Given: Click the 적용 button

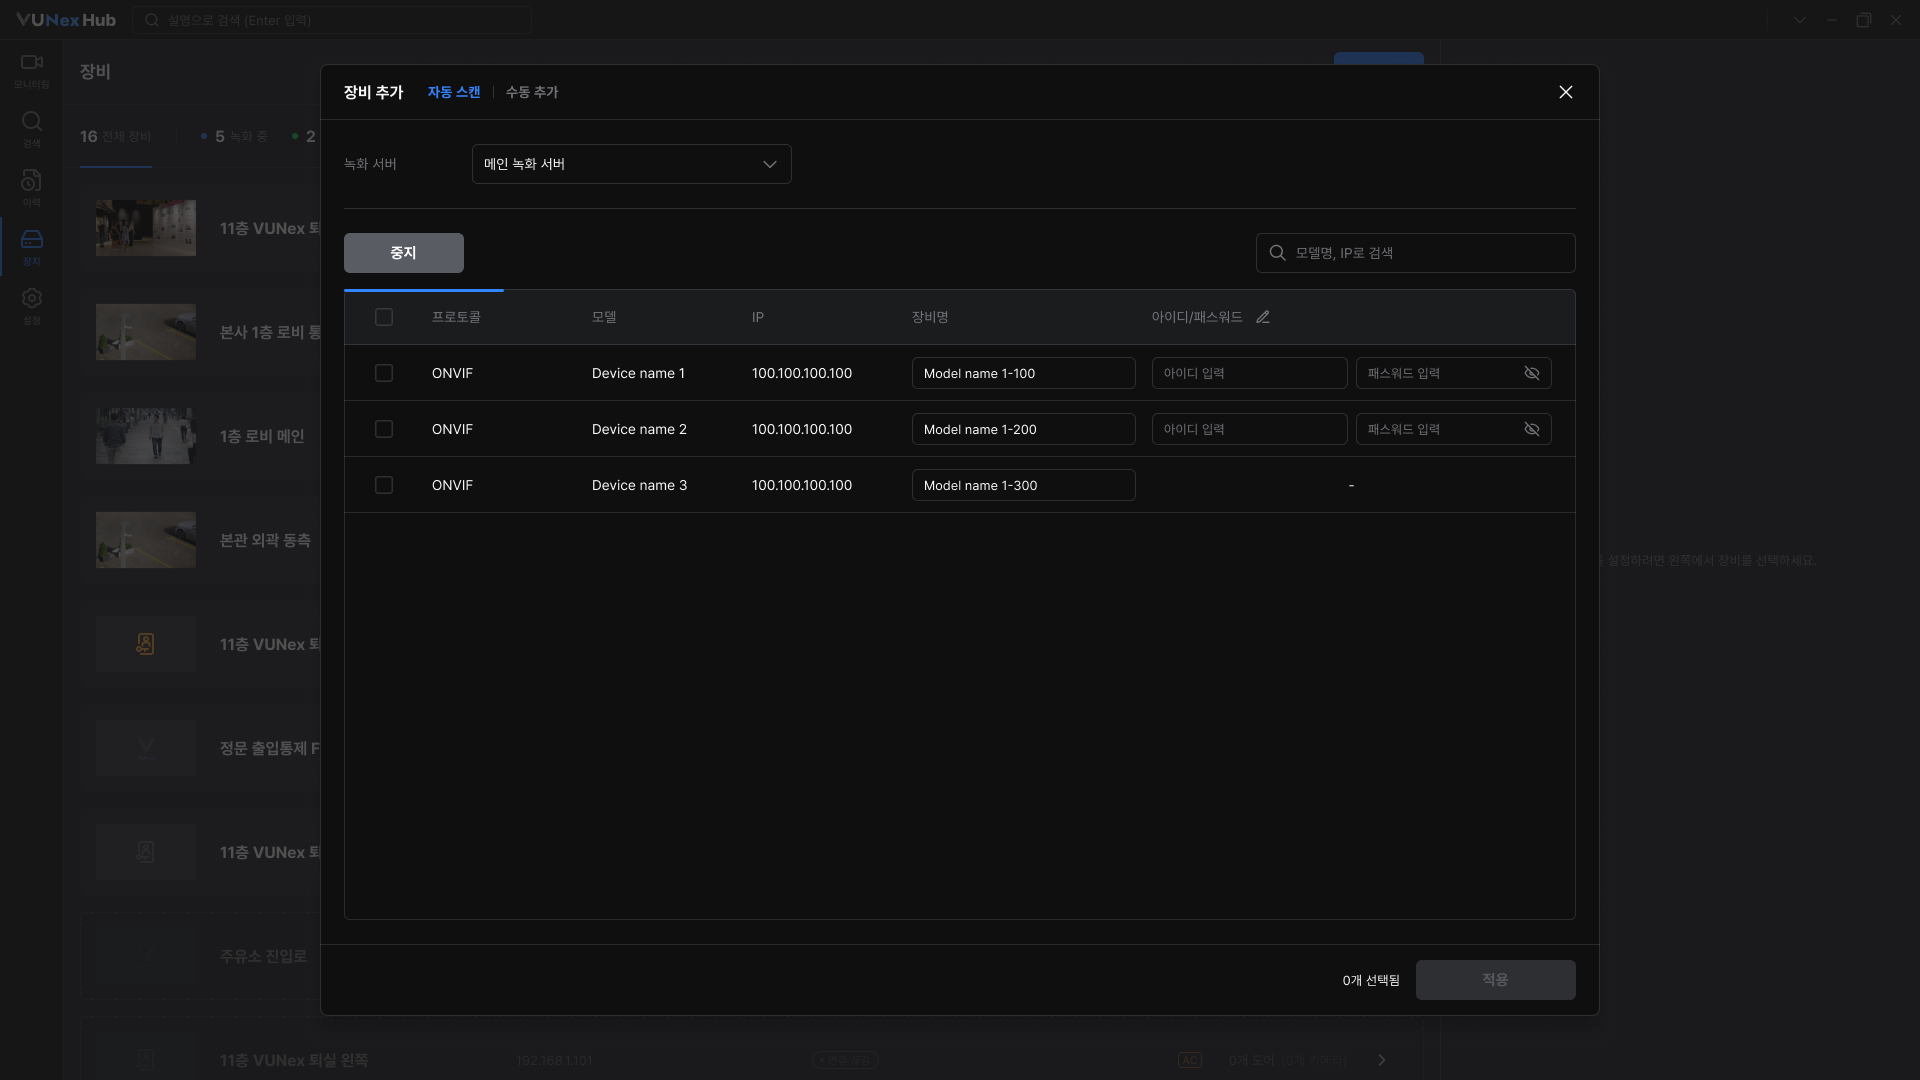Looking at the screenshot, I should [1495, 980].
